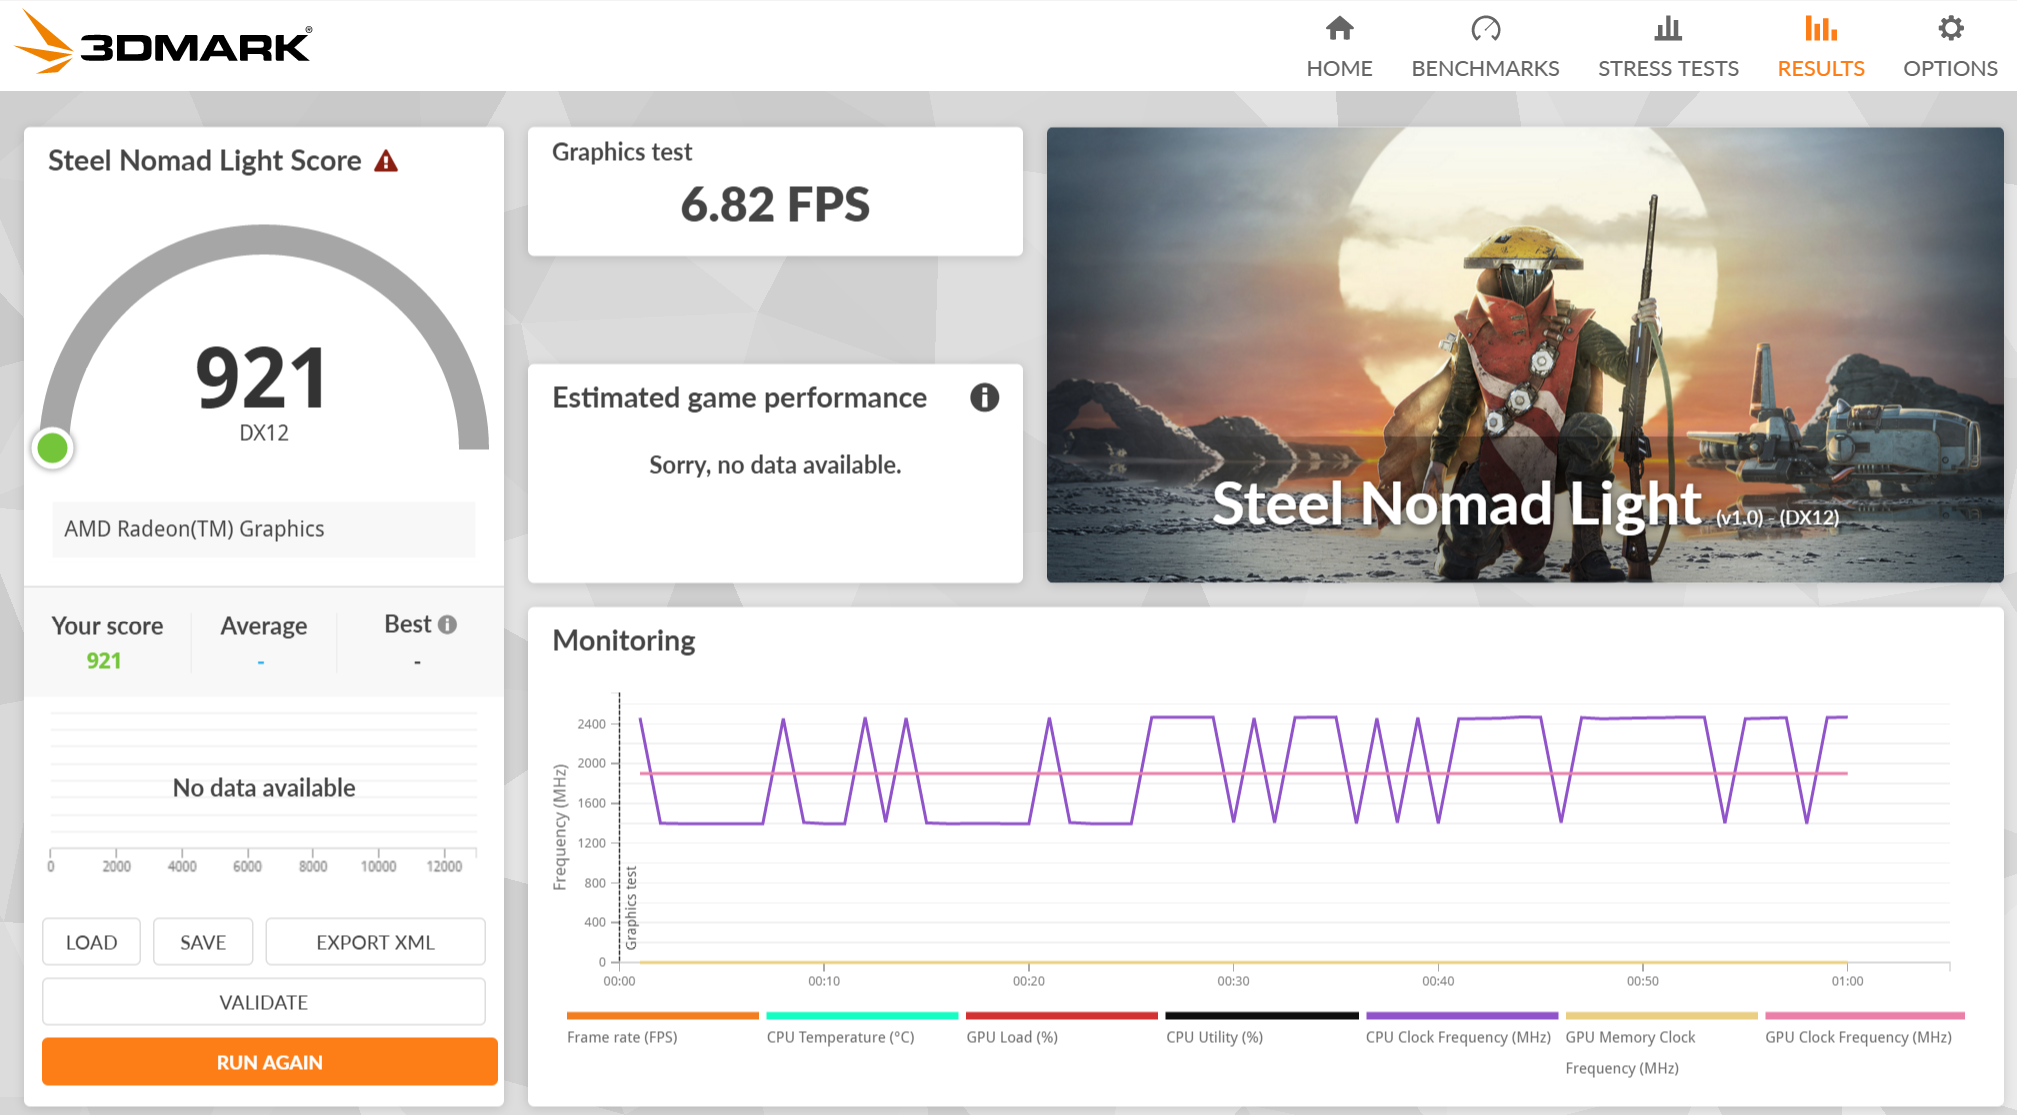Click the Steel Nomad Light banner image
Viewport: 2017px width, 1115px height.
[1524, 354]
